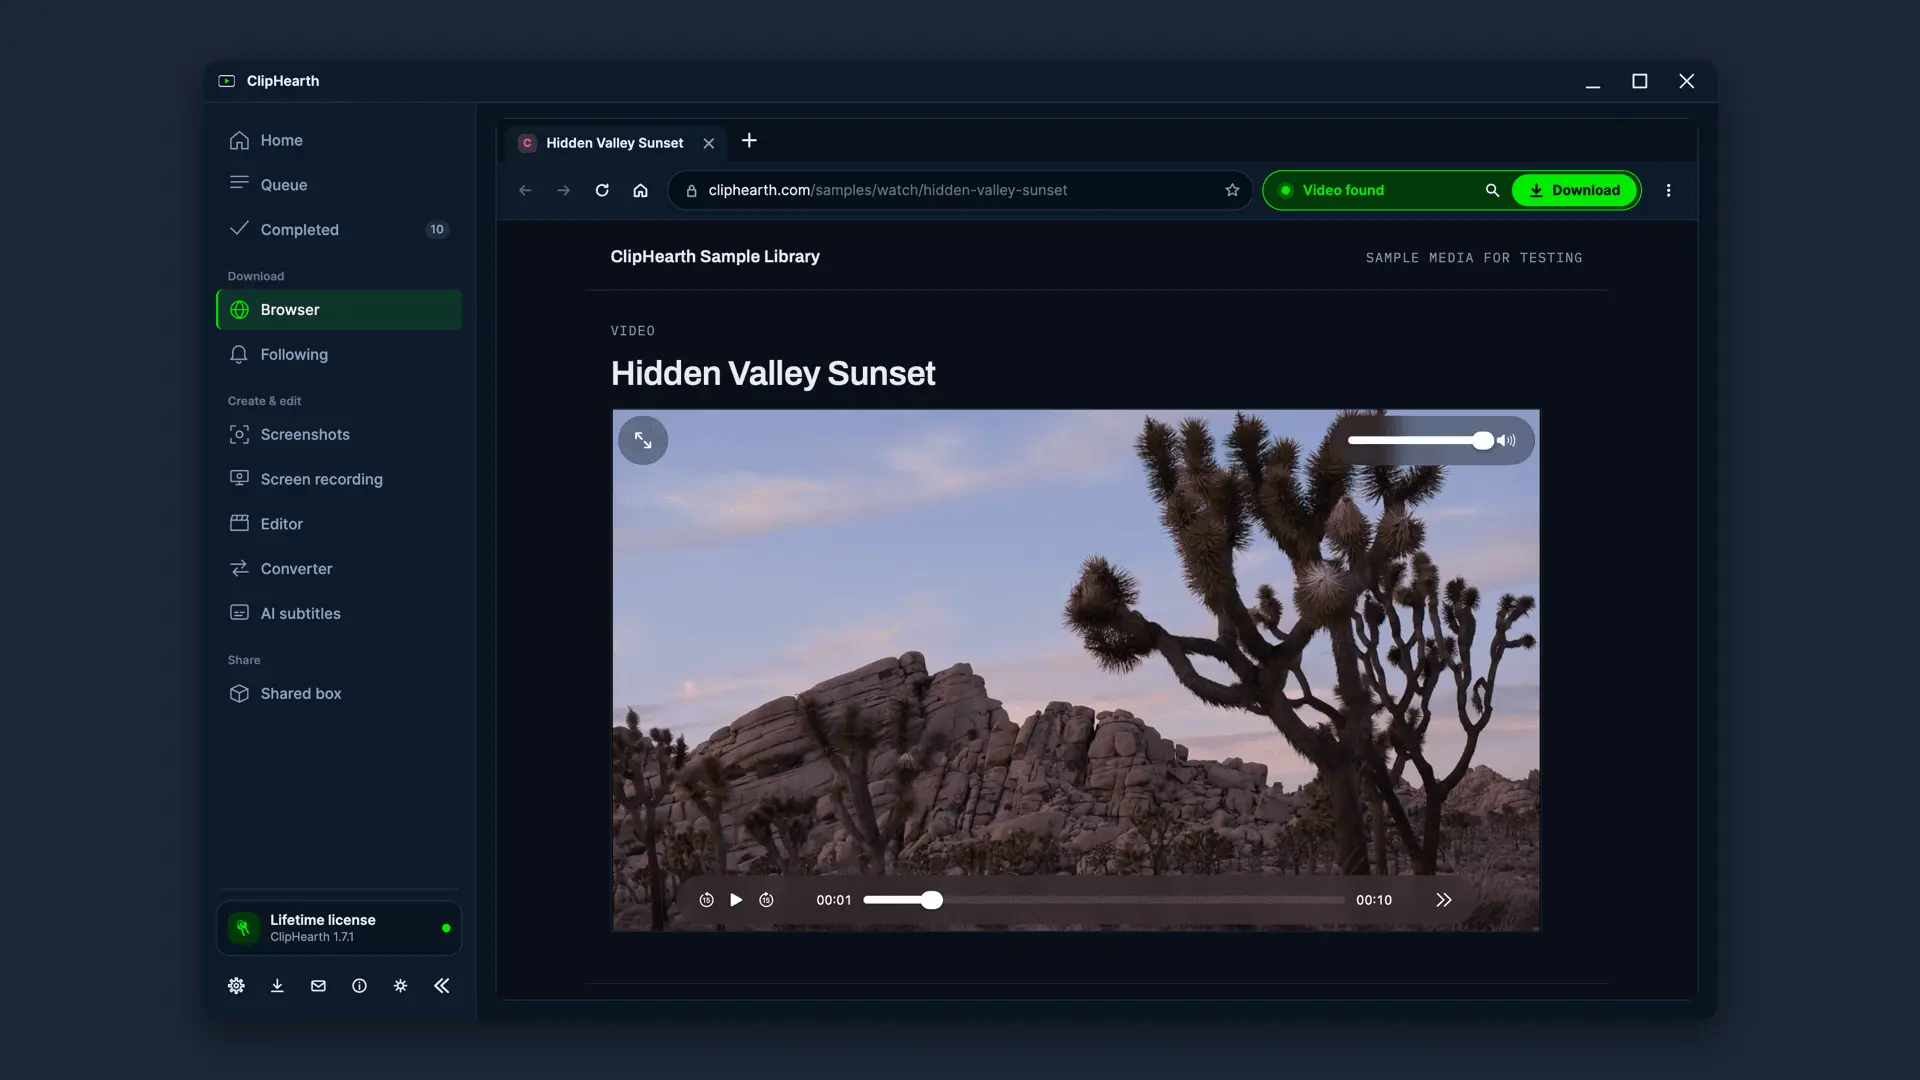Open the Editor tool
1920x1080 pixels.
coord(339,524)
